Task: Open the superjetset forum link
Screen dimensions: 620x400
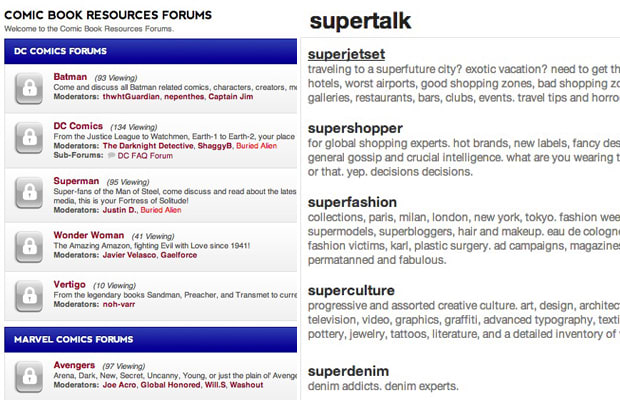Action: (x=346, y=54)
